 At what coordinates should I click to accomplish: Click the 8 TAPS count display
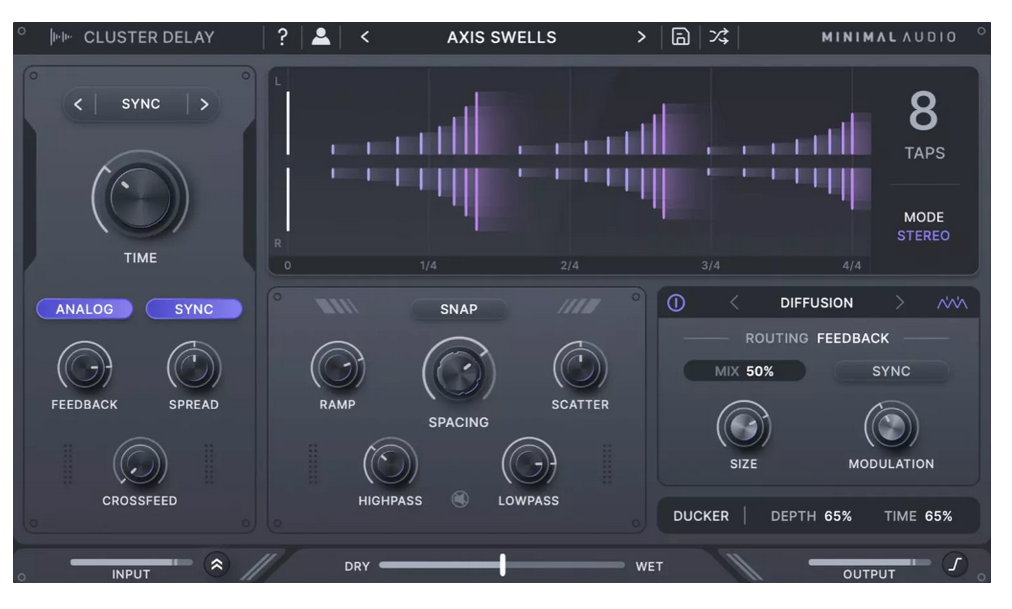click(x=924, y=125)
